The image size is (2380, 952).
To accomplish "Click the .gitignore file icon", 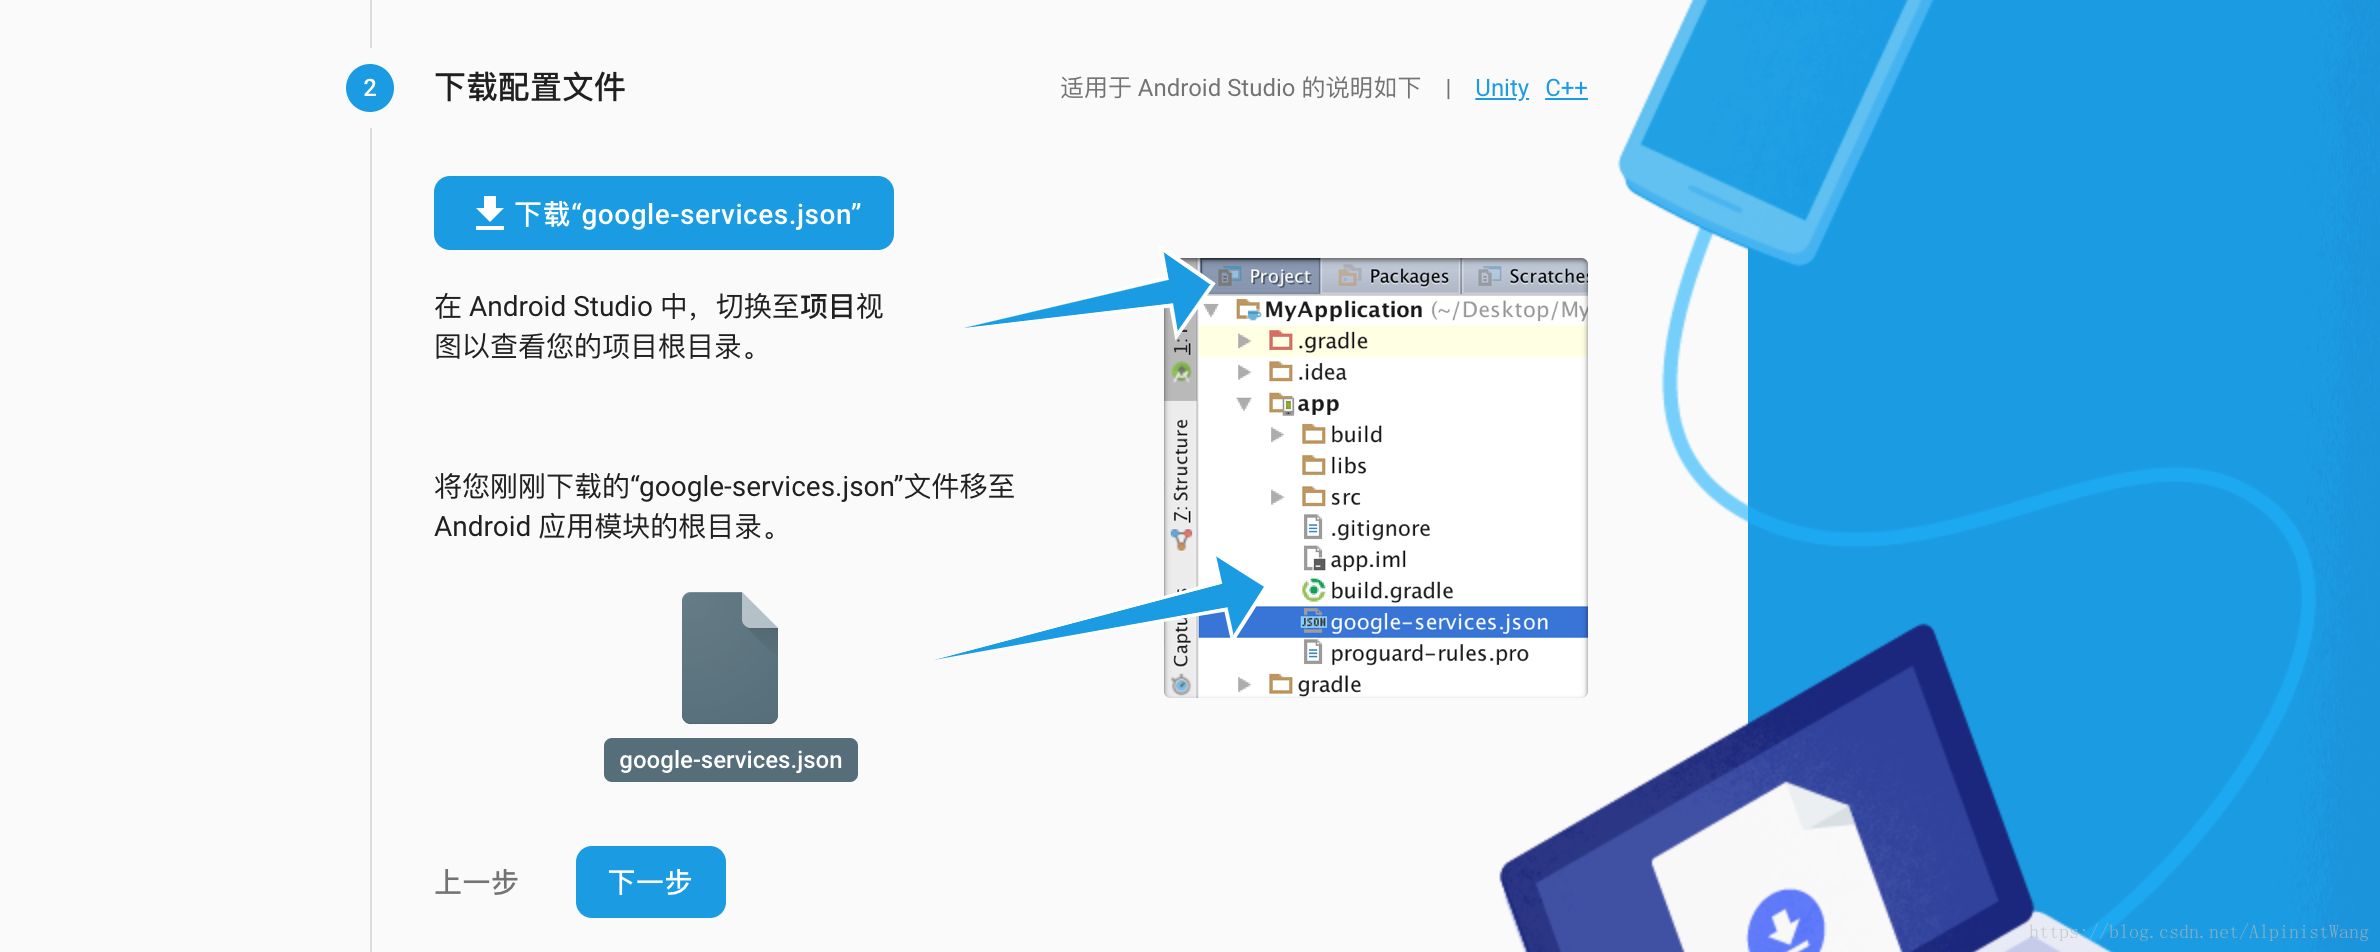I will point(1313,527).
